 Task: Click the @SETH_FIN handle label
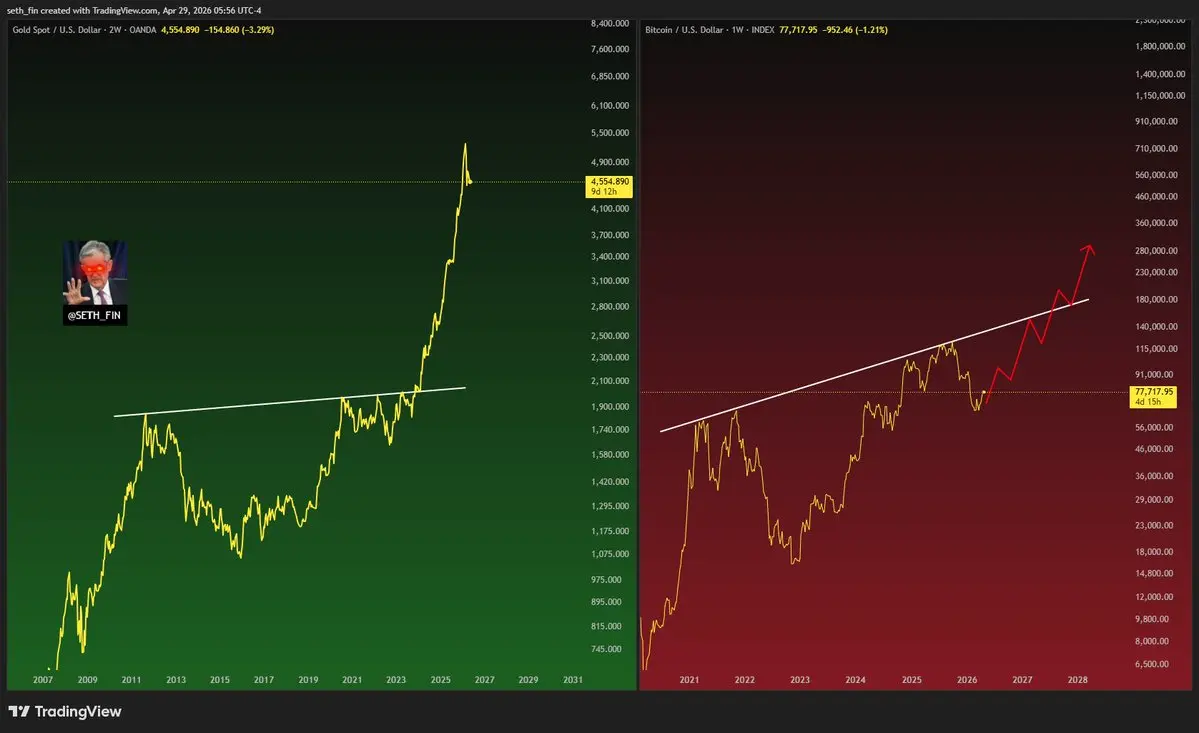tap(94, 316)
